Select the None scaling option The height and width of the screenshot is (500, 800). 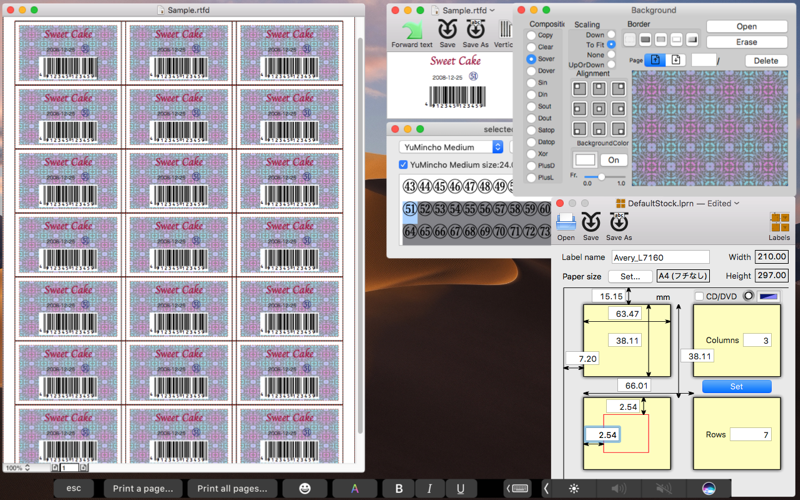[611, 55]
